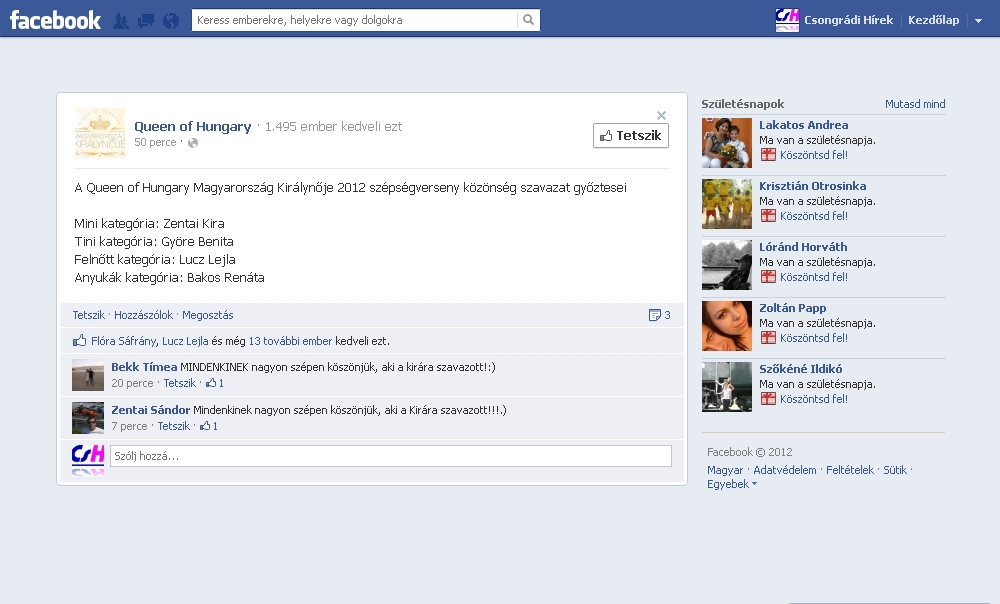The width and height of the screenshot is (1000, 604).
Task: Open Lakatos Andrea's birthday photo
Action: tap(727, 143)
